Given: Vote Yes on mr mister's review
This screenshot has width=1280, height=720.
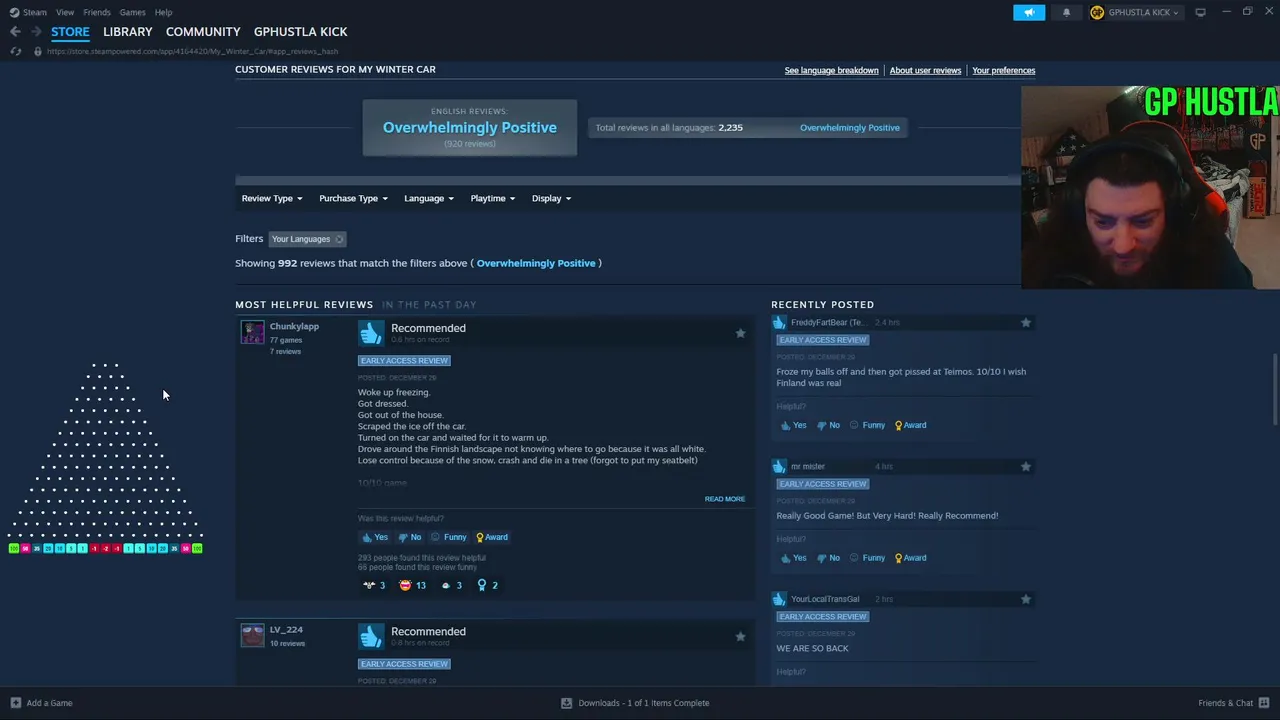Looking at the screenshot, I should point(794,558).
